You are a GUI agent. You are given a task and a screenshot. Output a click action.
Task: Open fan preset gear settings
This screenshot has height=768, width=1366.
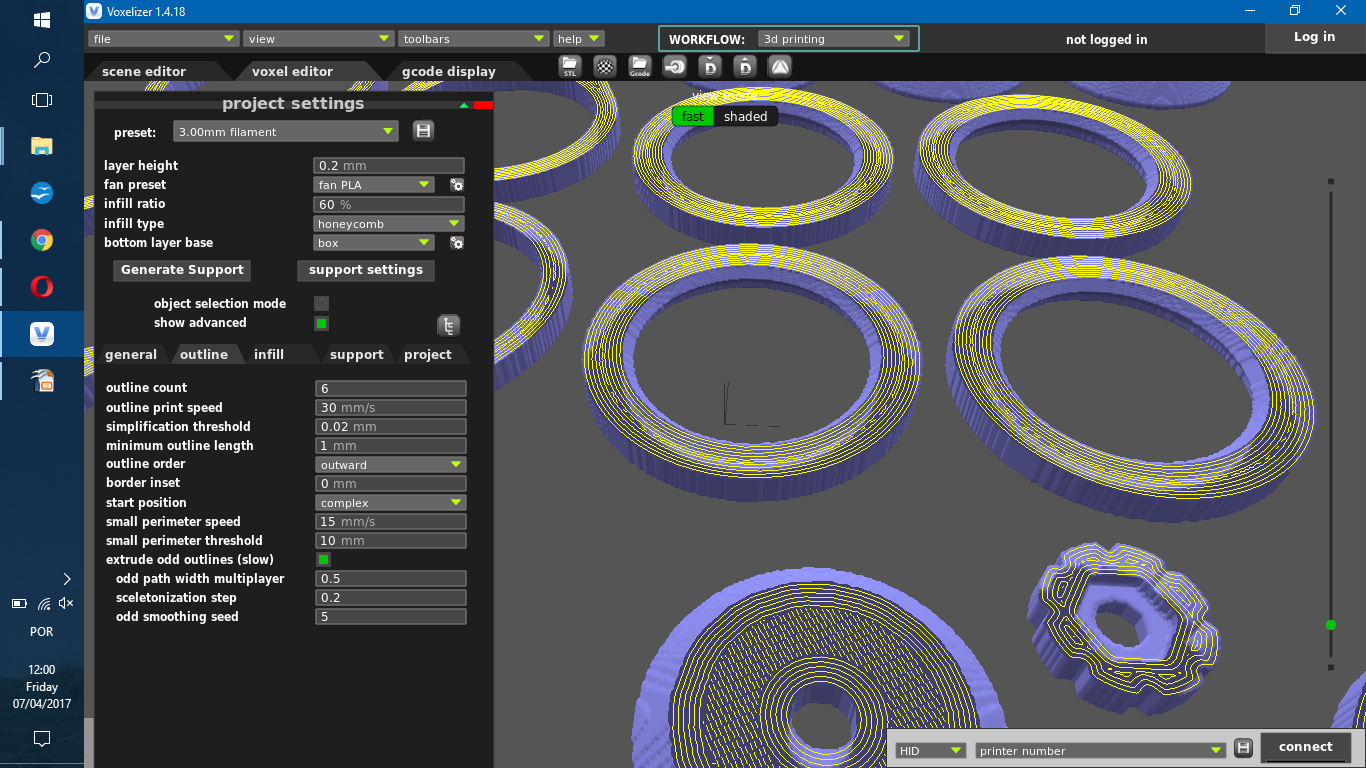click(x=457, y=185)
